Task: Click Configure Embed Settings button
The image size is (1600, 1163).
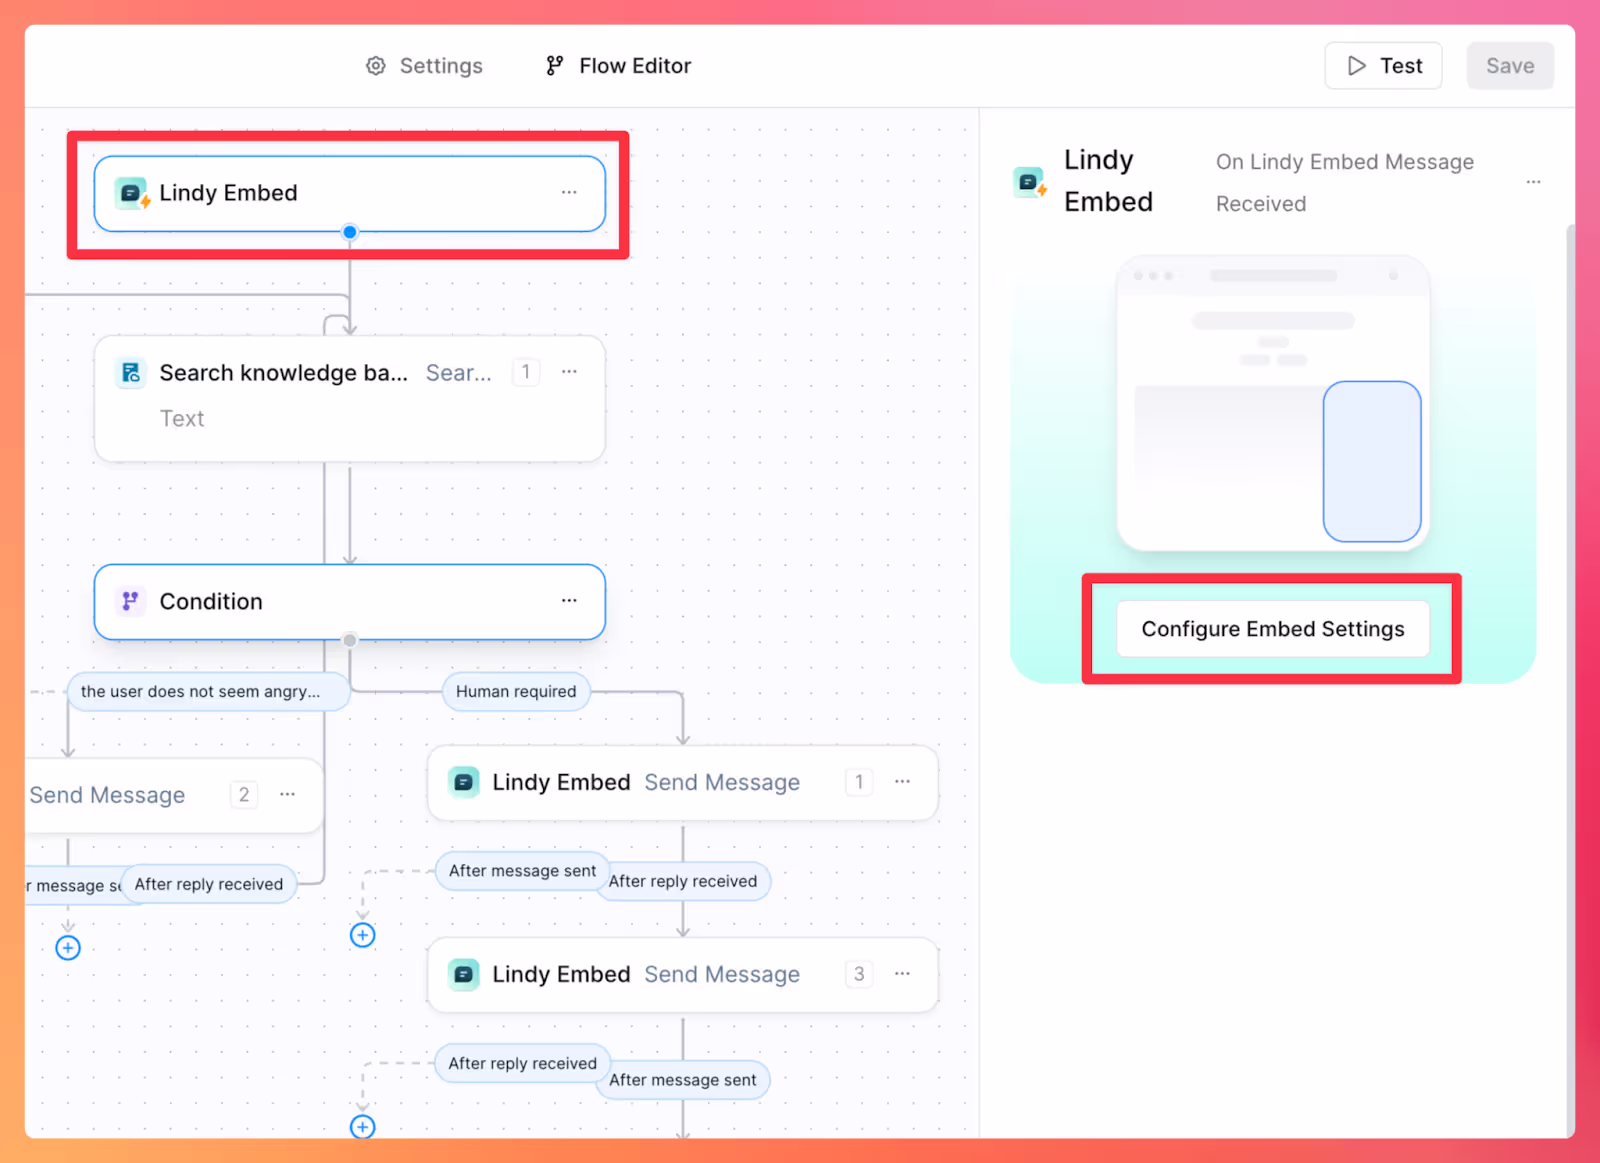Action: click(x=1272, y=629)
